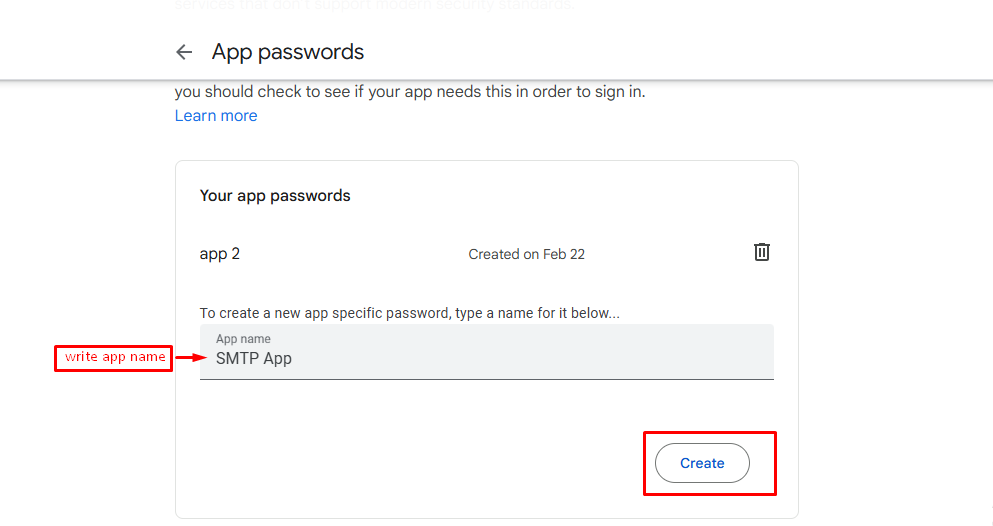Click the underline beneath the App name field
The image size is (993, 526).
pos(486,379)
